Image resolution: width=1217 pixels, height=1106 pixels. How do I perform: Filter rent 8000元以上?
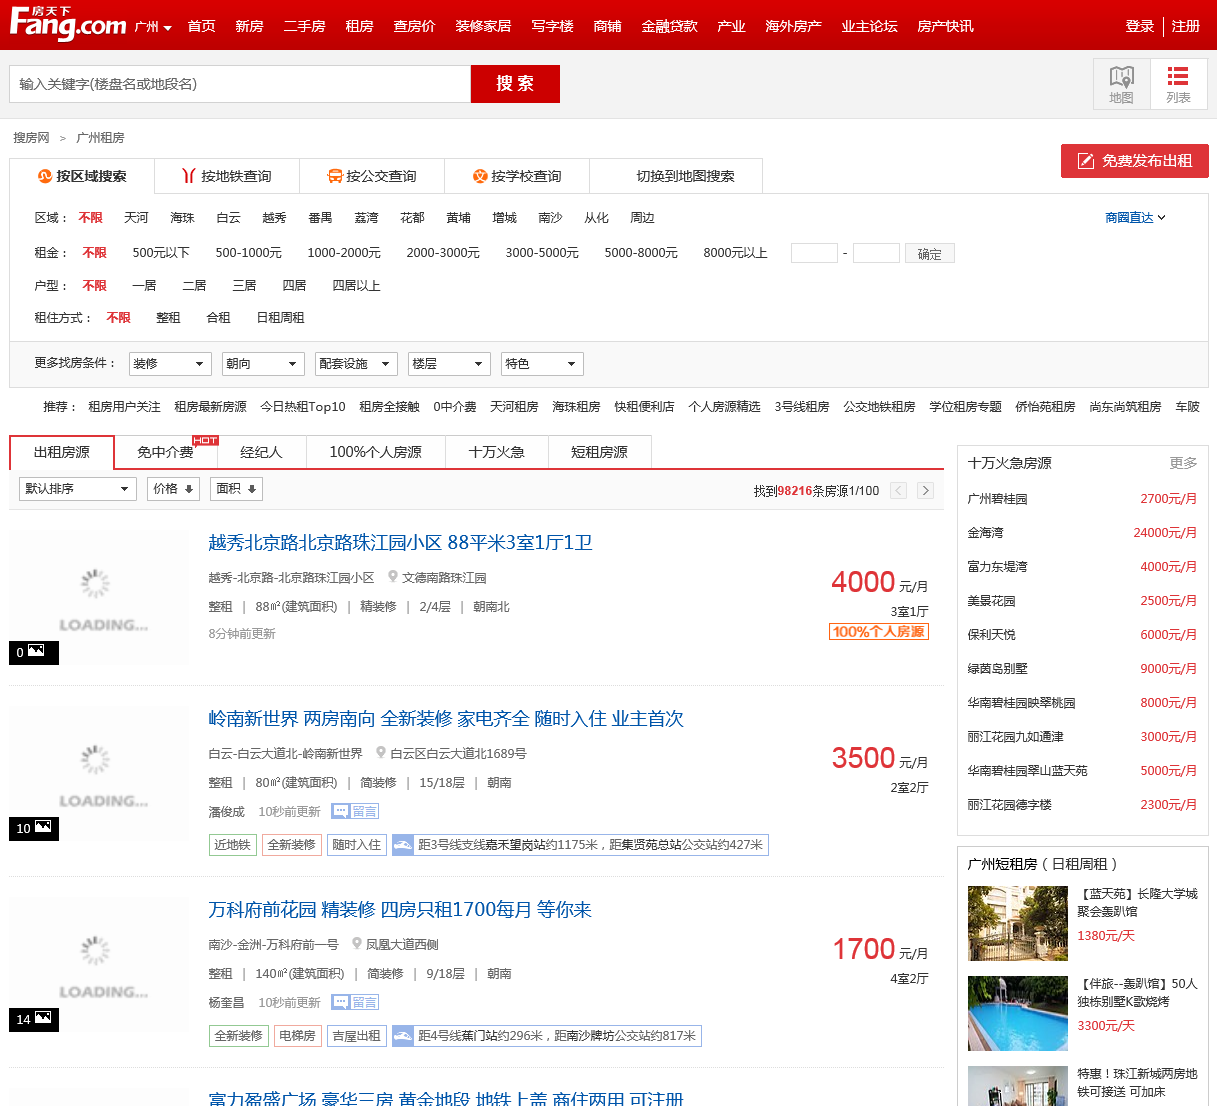(735, 253)
